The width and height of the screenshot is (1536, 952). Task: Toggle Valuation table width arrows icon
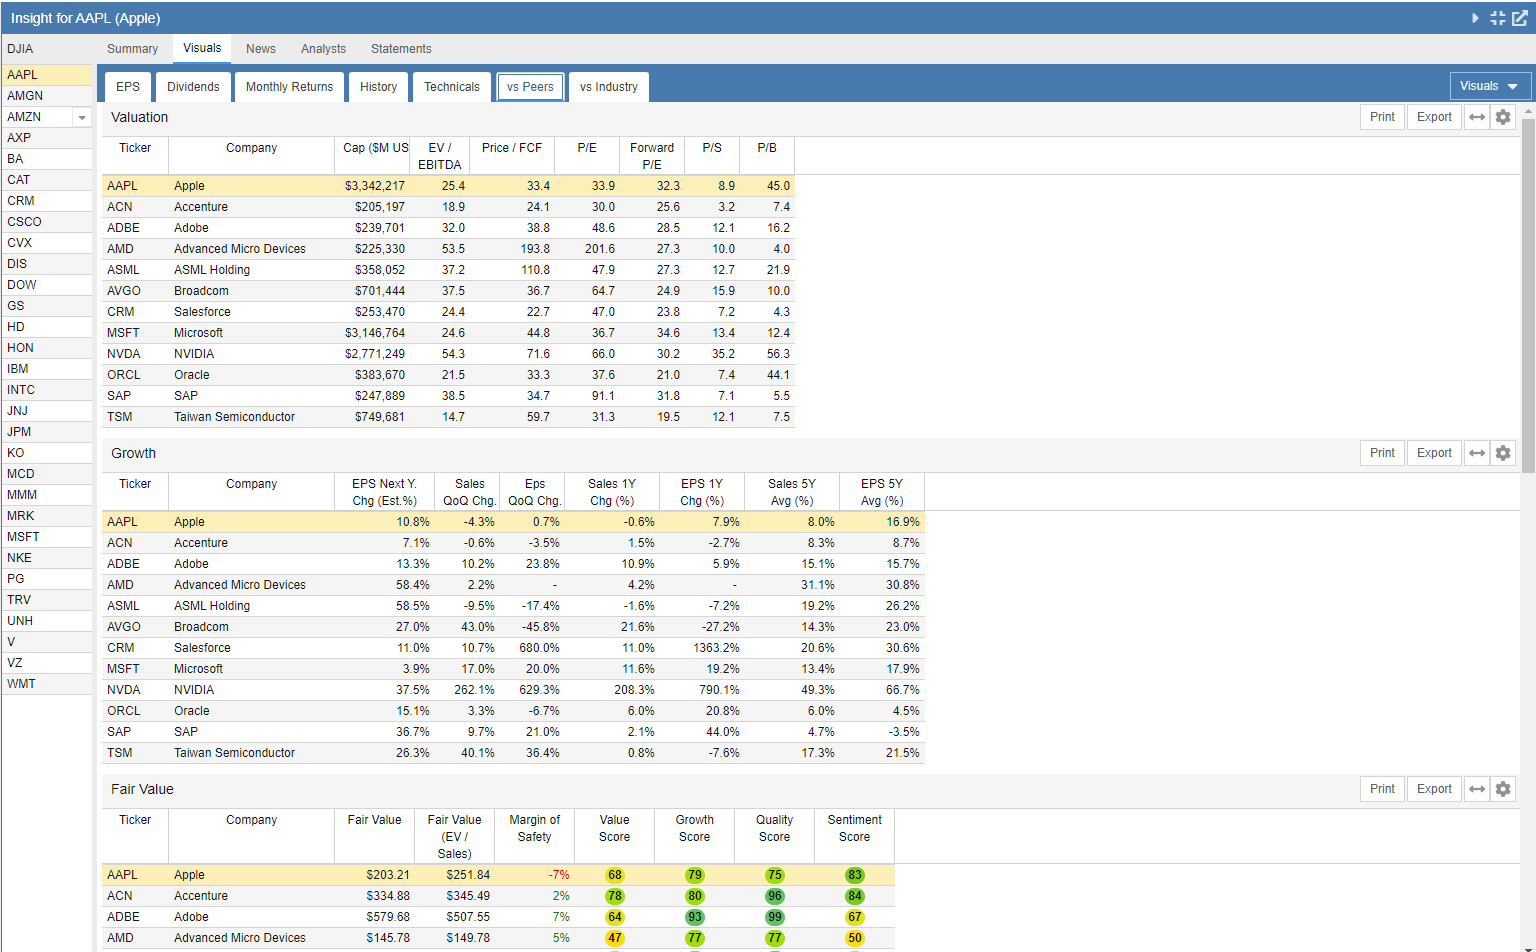1477,117
